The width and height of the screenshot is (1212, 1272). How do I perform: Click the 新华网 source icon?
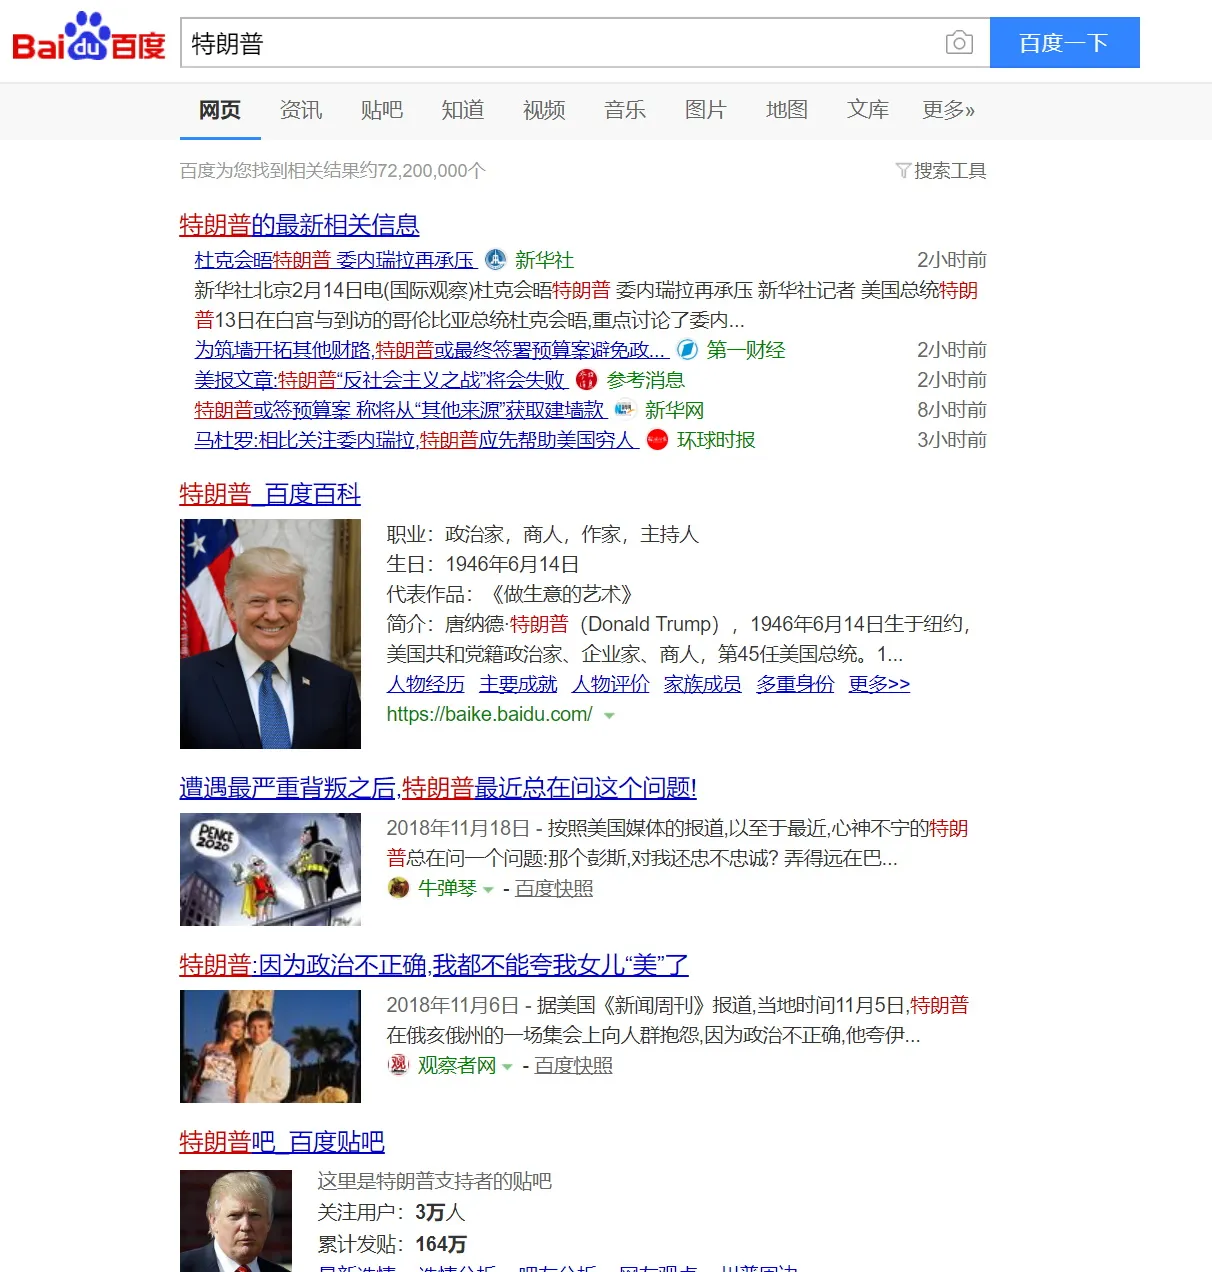[x=625, y=410]
